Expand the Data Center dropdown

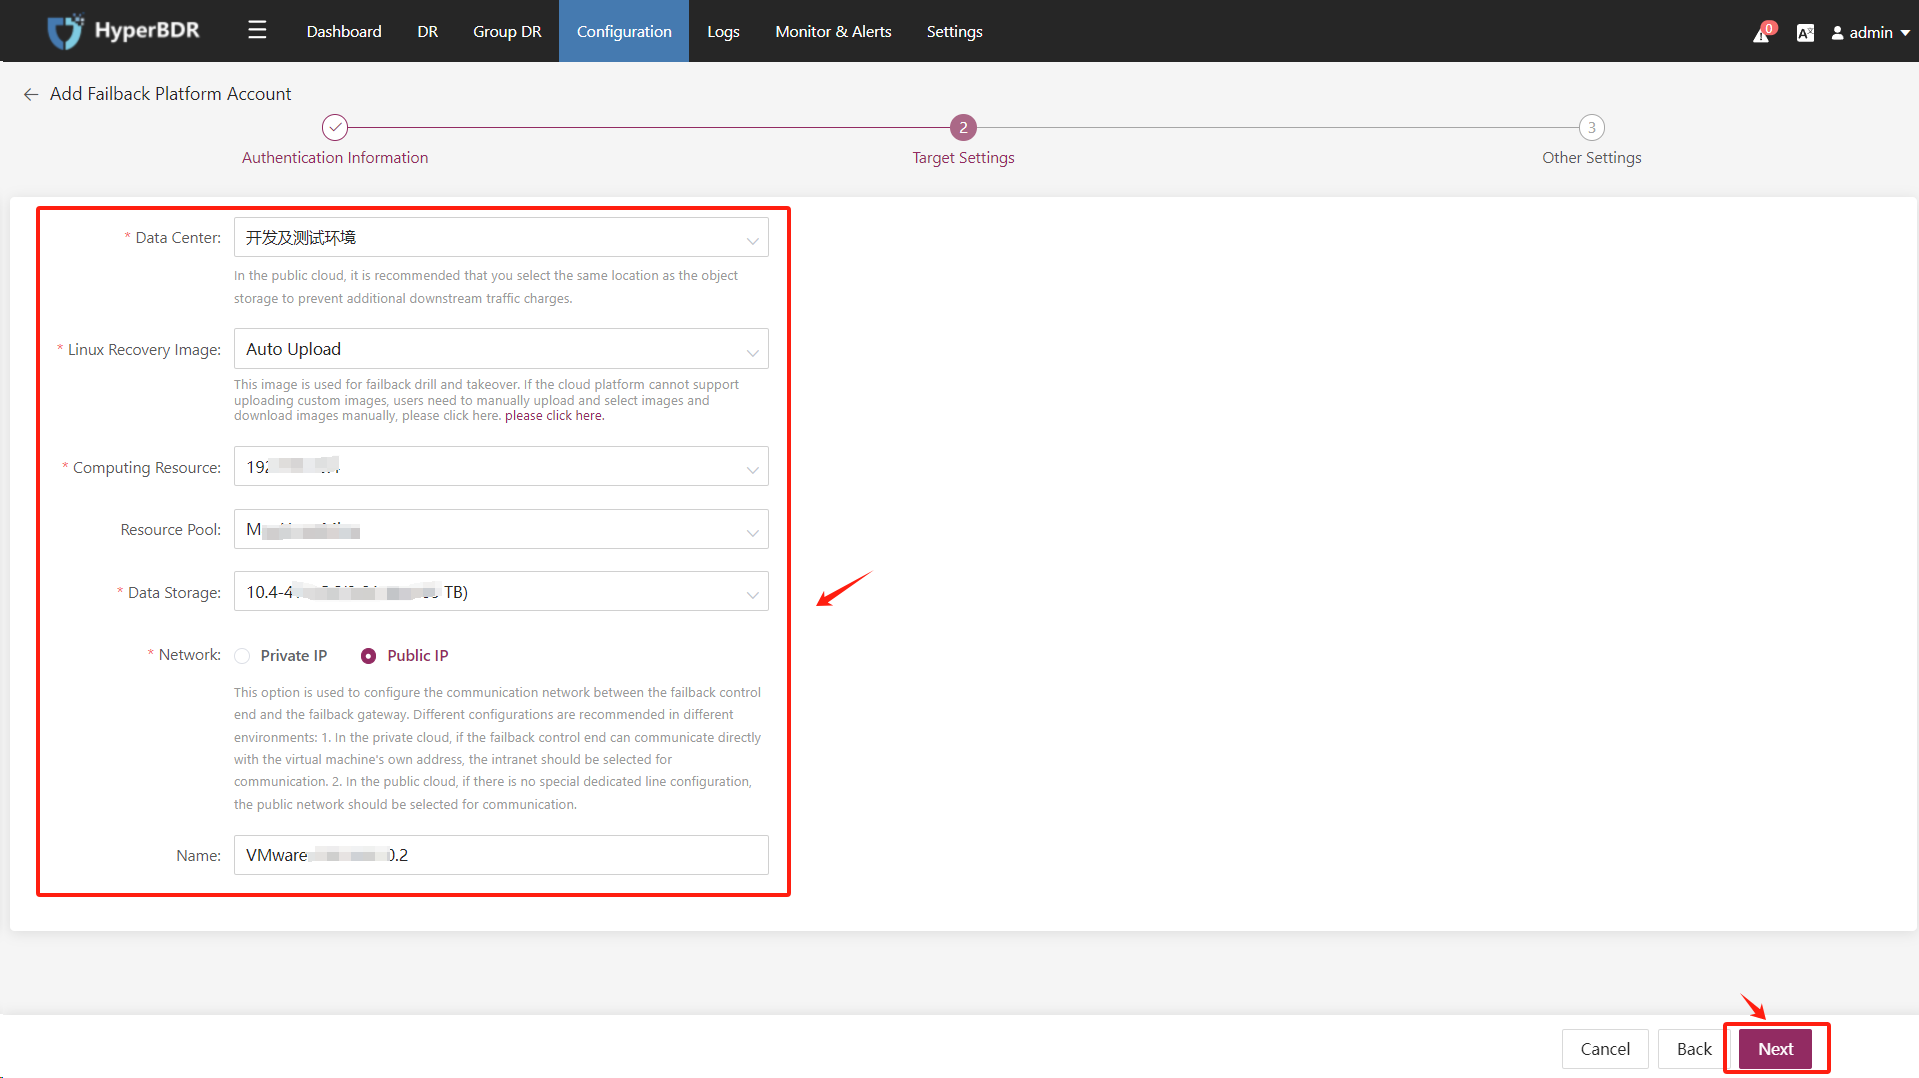tap(501, 238)
